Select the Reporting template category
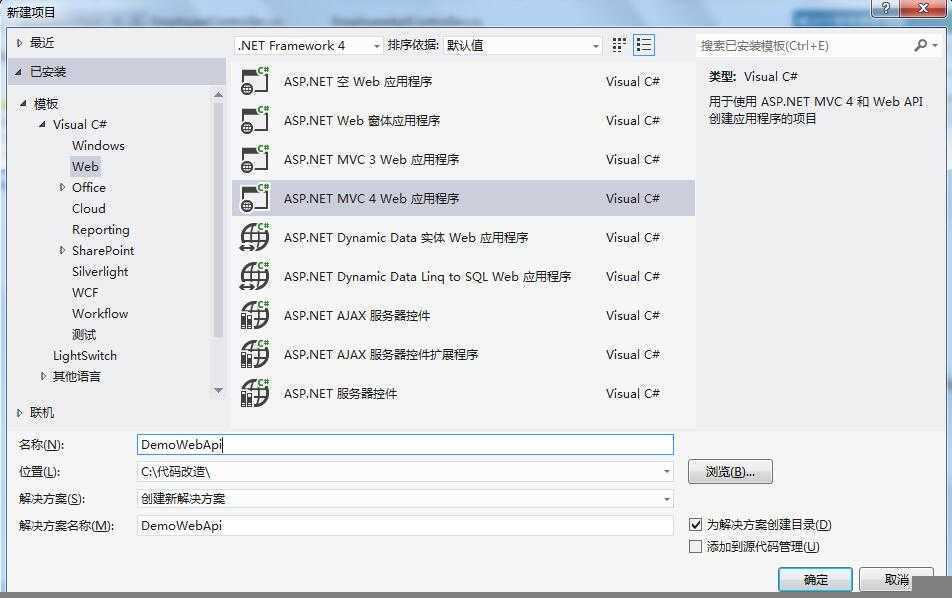 pyautogui.click(x=101, y=229)
